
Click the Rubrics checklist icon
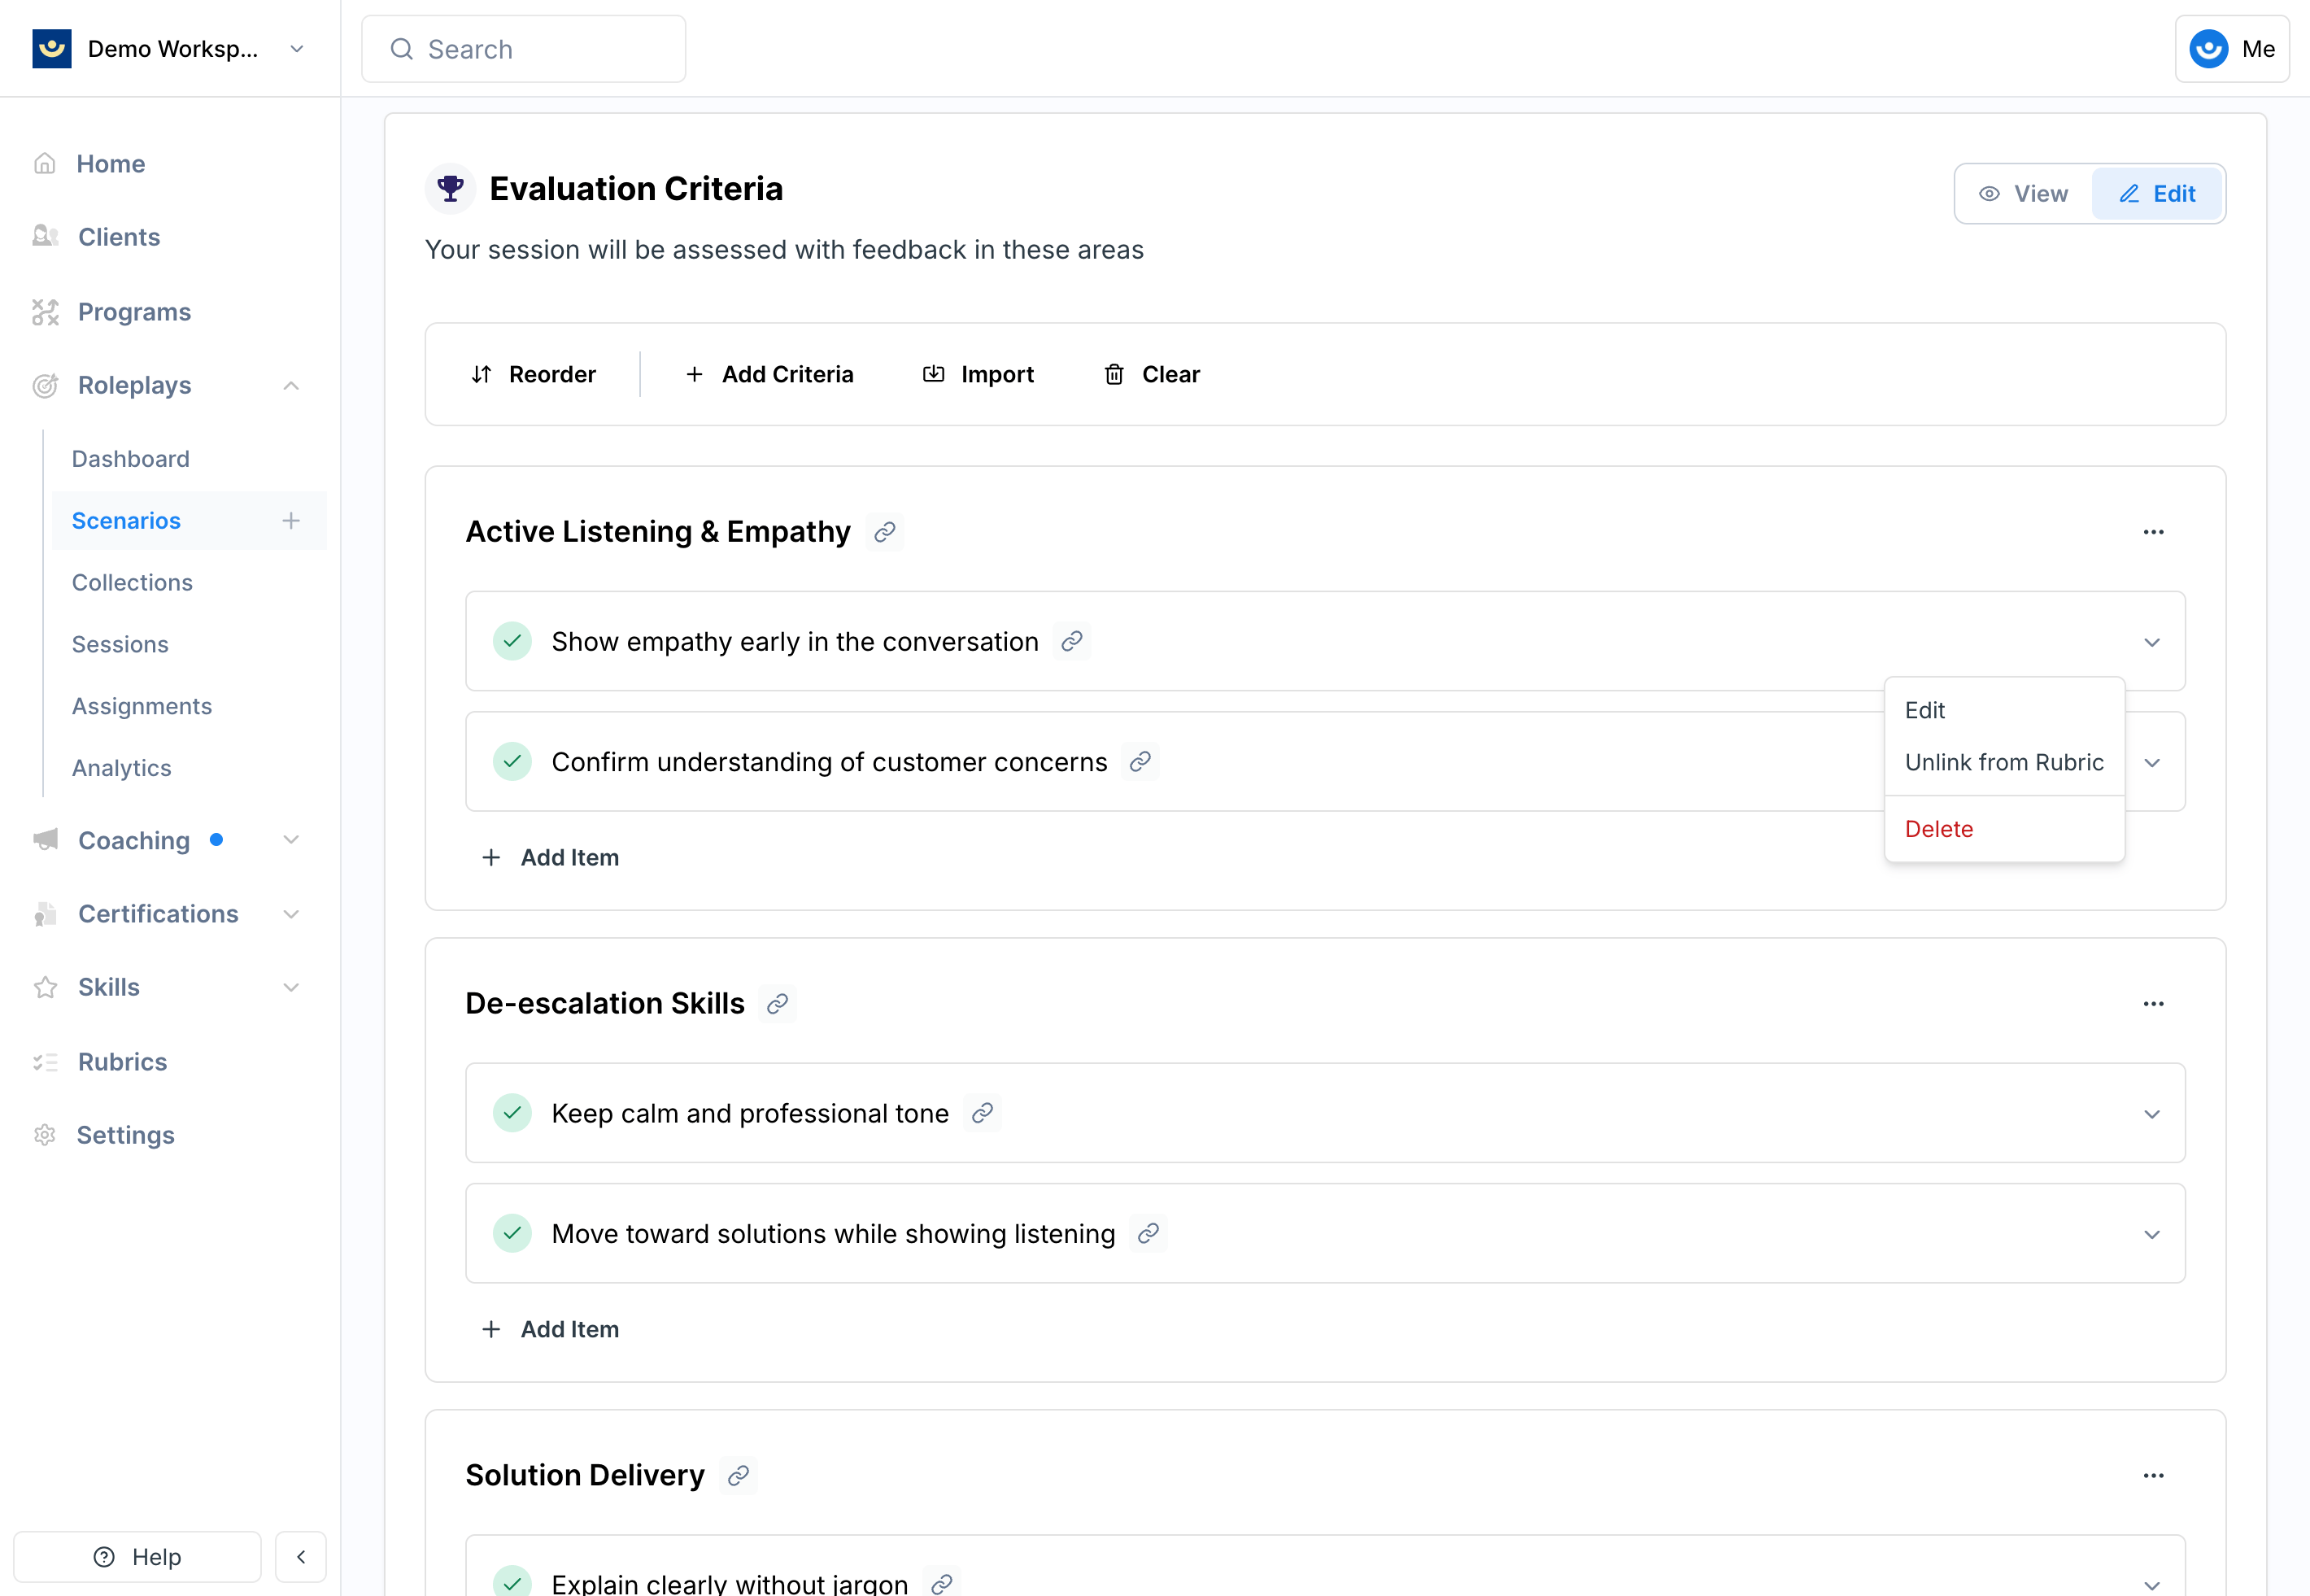[x=45, y=1062]
